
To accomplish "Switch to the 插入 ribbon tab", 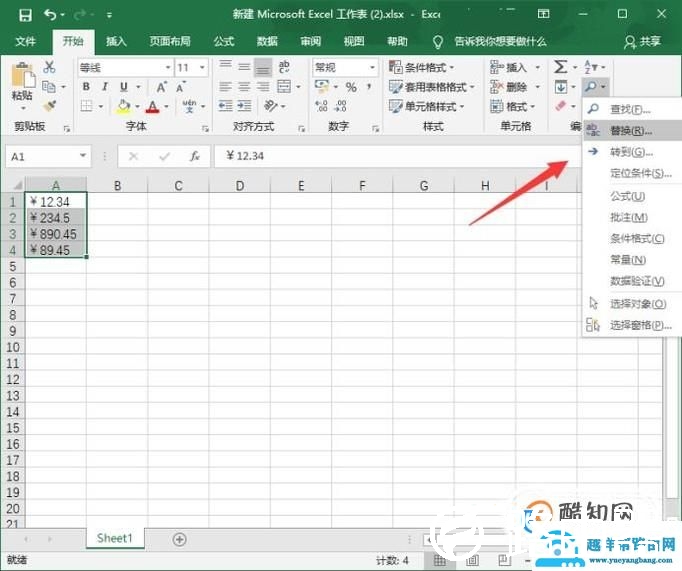I will 116,41.
